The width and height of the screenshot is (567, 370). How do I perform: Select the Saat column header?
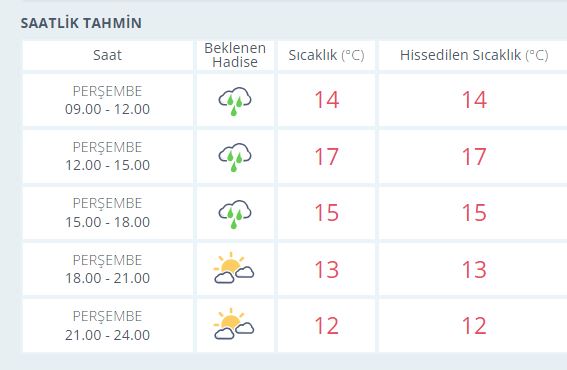tap(107, 55)
